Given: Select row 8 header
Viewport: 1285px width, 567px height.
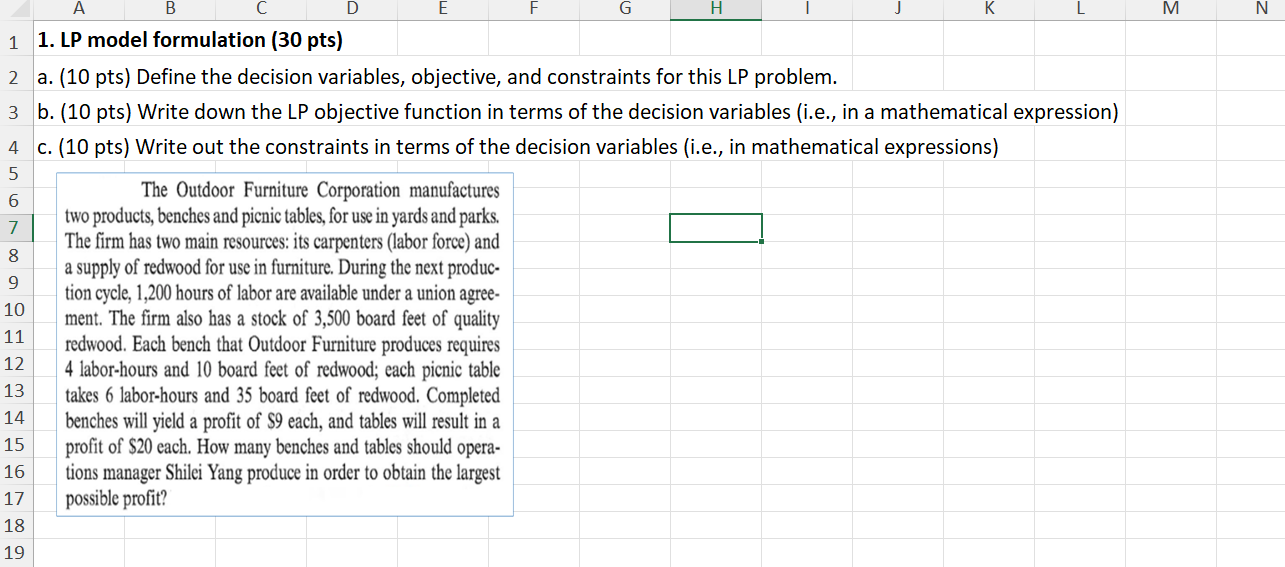Looking at the screenshot, I should [x=16, y=255].
